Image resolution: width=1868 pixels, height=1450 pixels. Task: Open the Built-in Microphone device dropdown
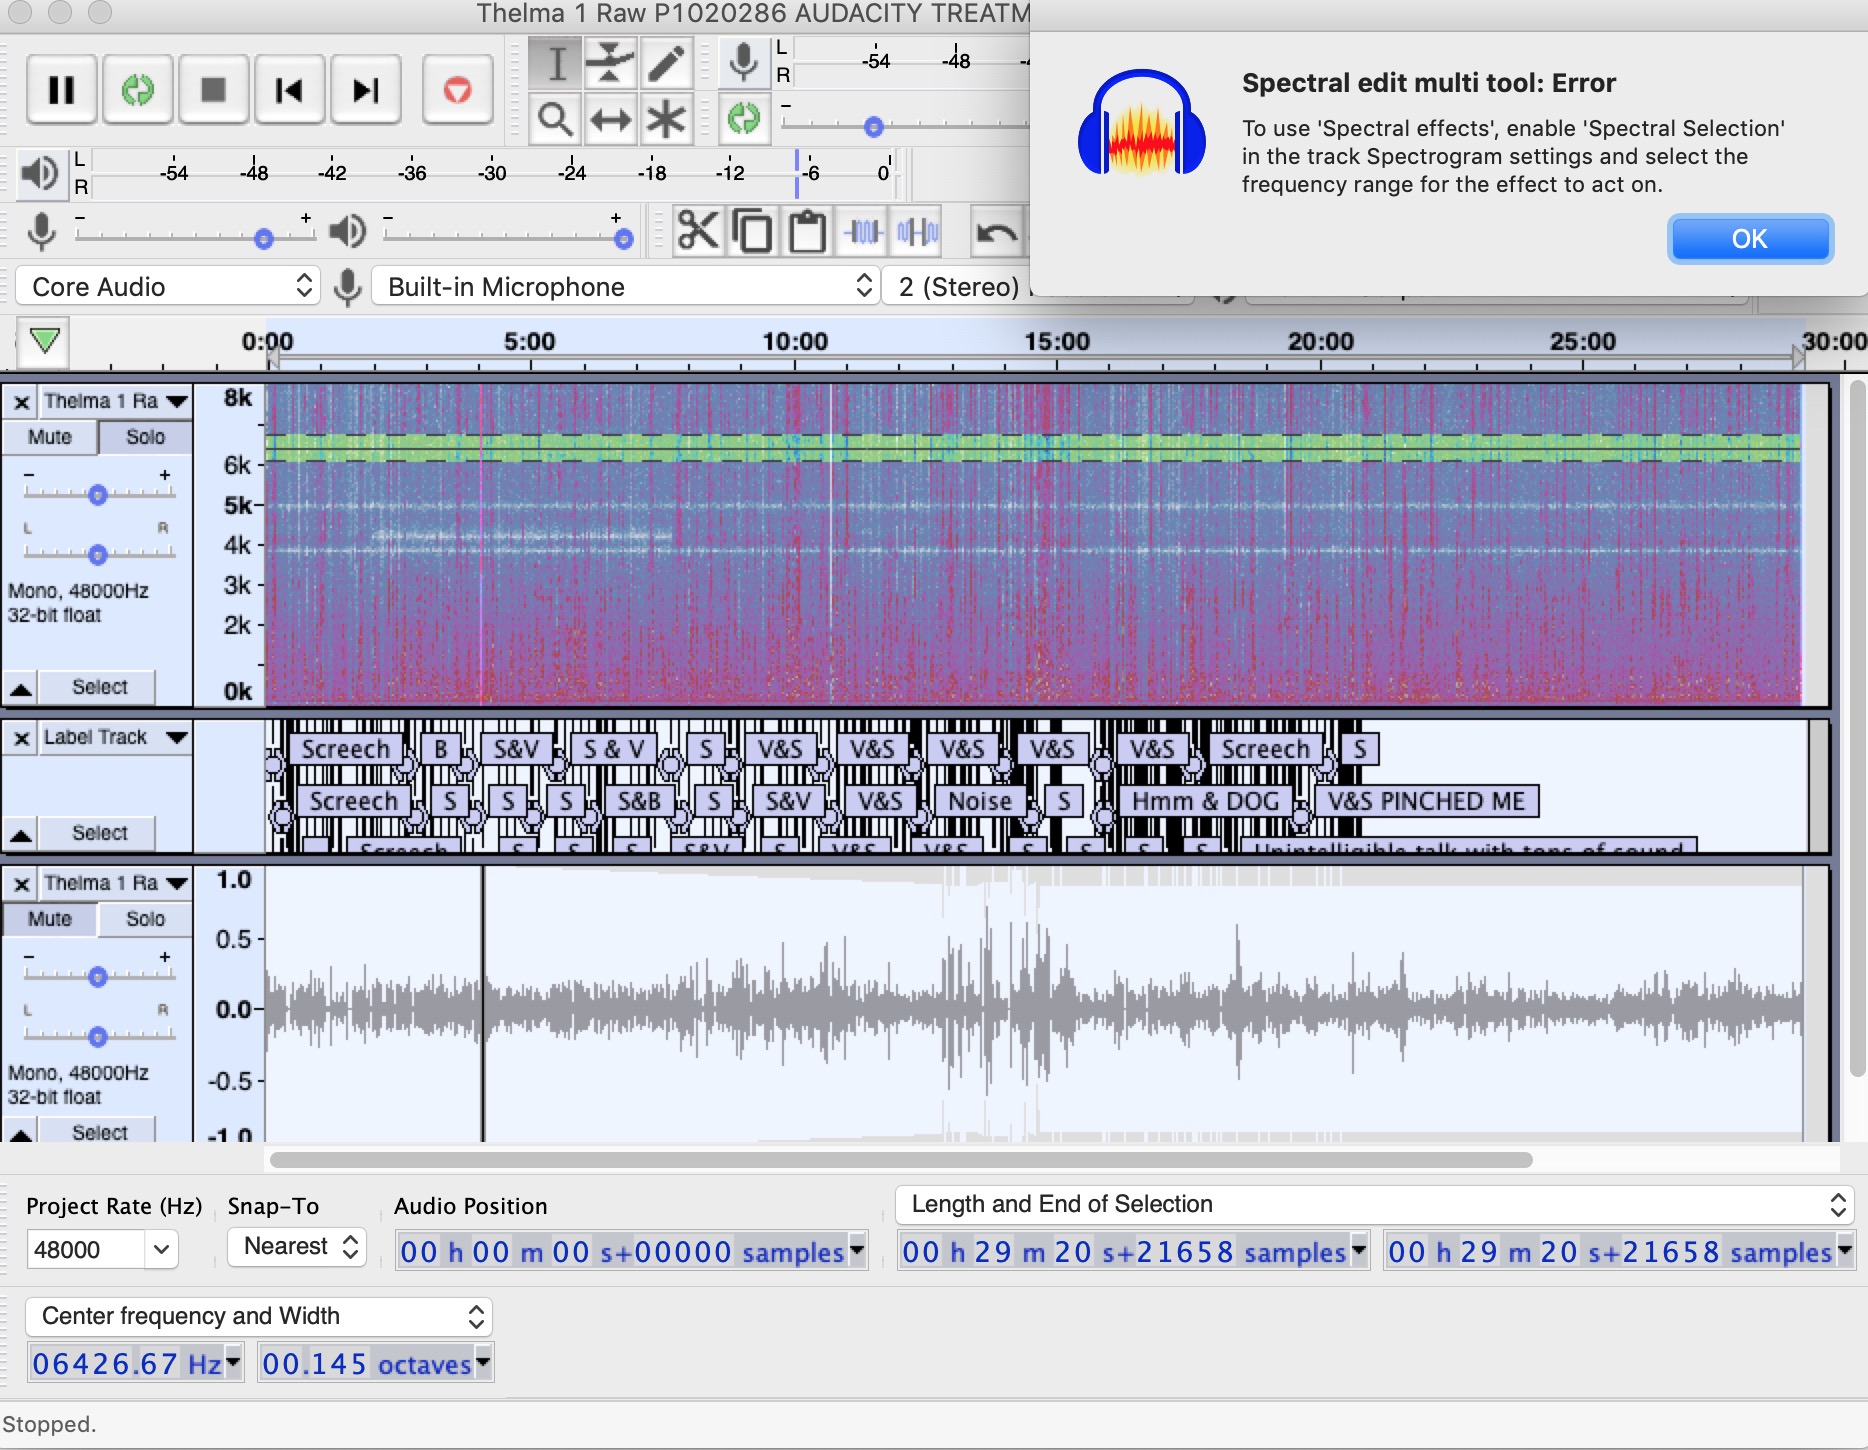coord(625,287)
